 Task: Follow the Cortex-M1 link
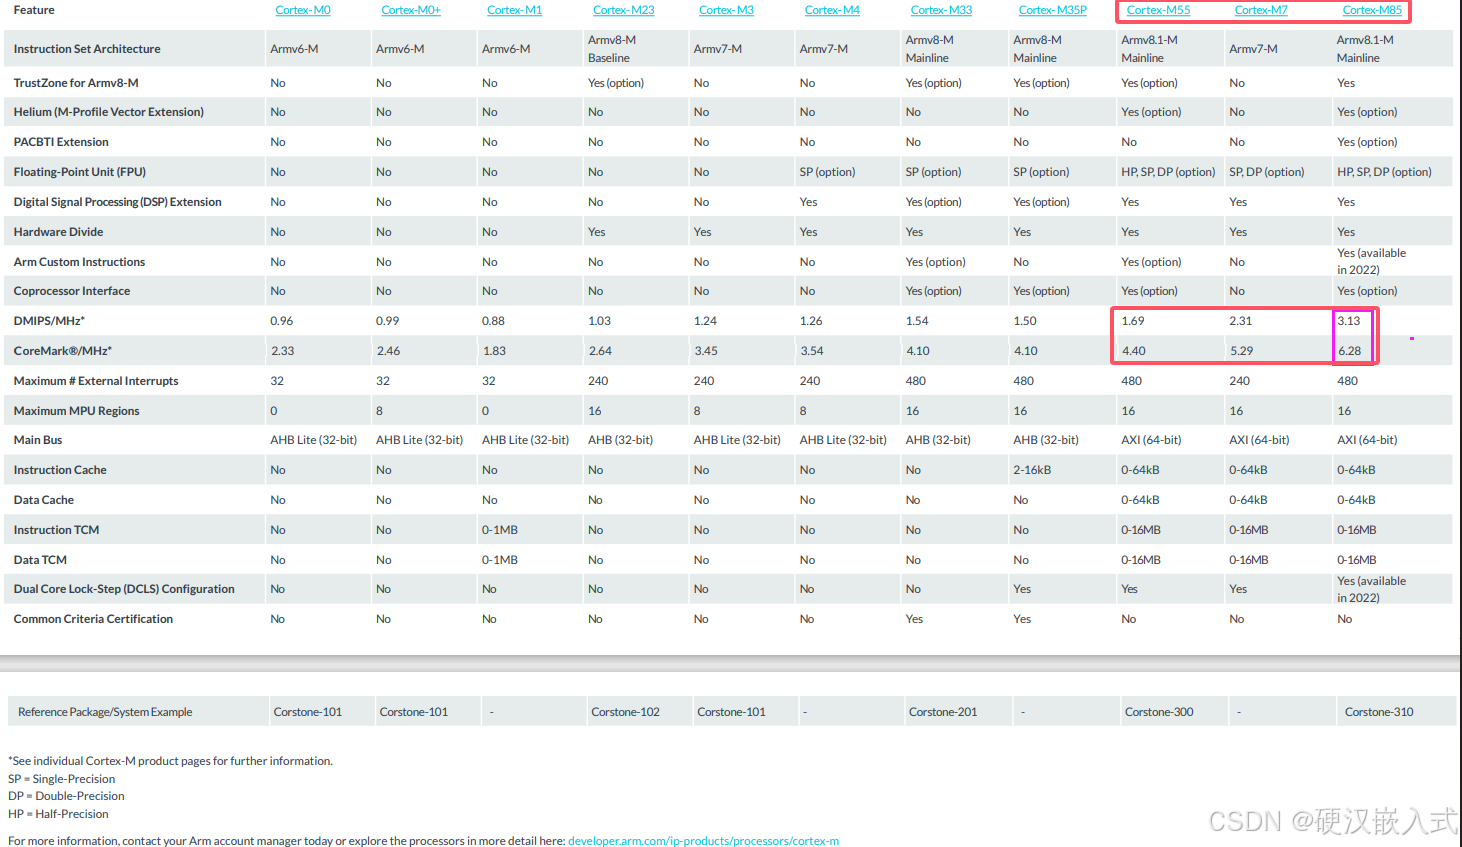coord(514,10)
